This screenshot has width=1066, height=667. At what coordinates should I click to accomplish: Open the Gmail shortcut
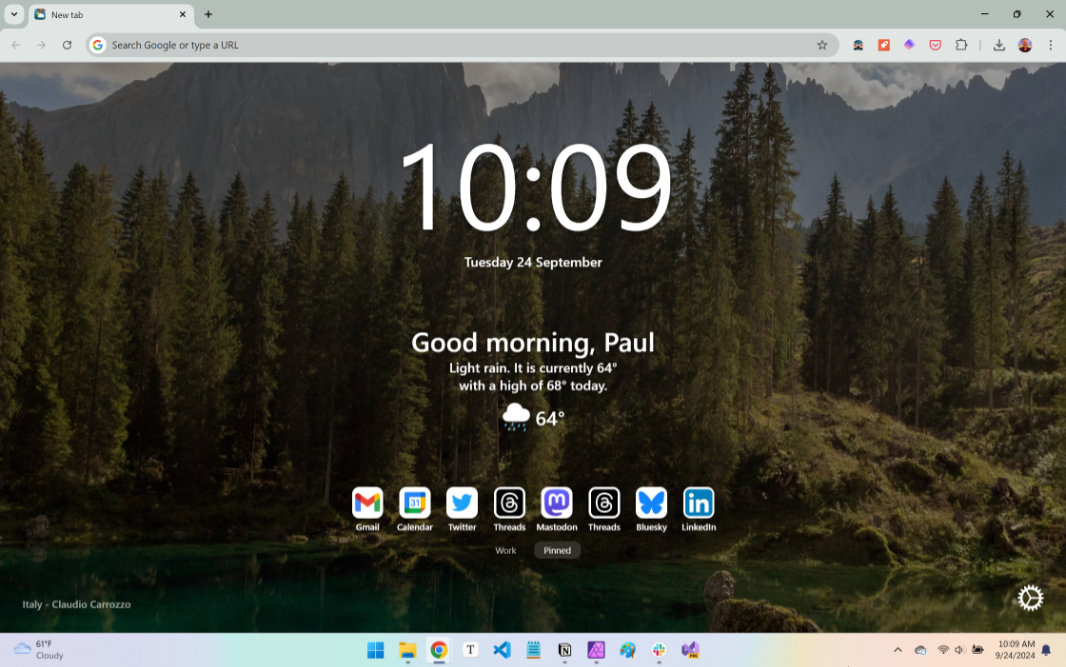coord(367,502)
